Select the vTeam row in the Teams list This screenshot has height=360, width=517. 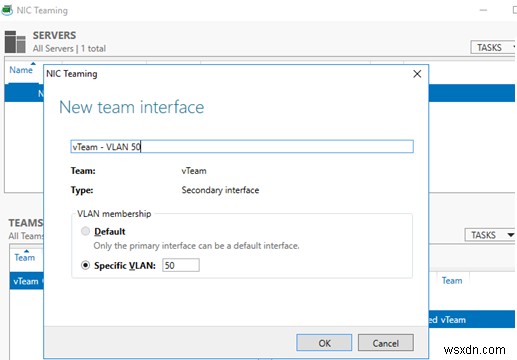tap(26, 281)
